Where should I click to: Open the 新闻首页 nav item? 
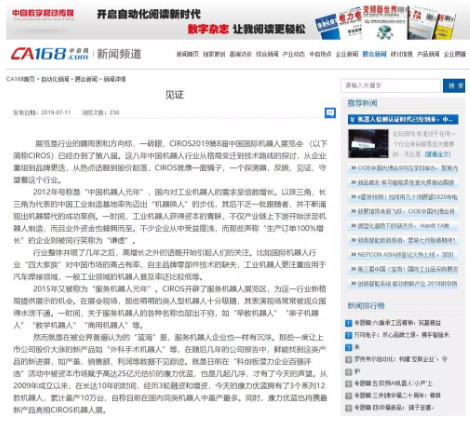[188, 54]
